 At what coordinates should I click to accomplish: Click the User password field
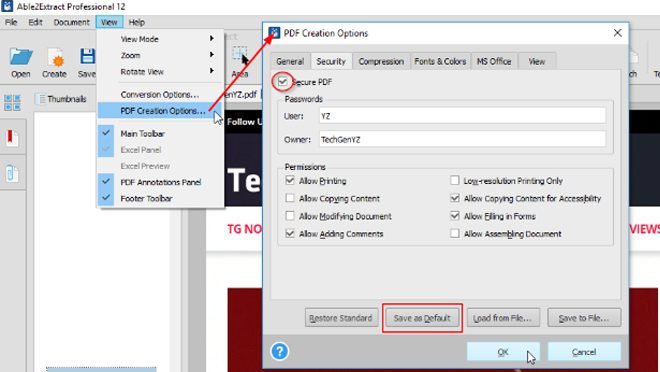coord(462,116)
